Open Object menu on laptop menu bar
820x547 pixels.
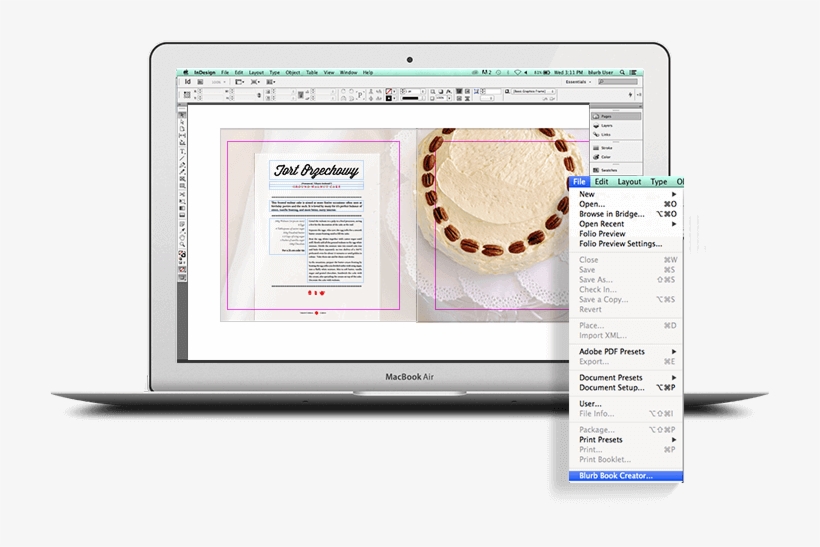(x=293, y=73)
